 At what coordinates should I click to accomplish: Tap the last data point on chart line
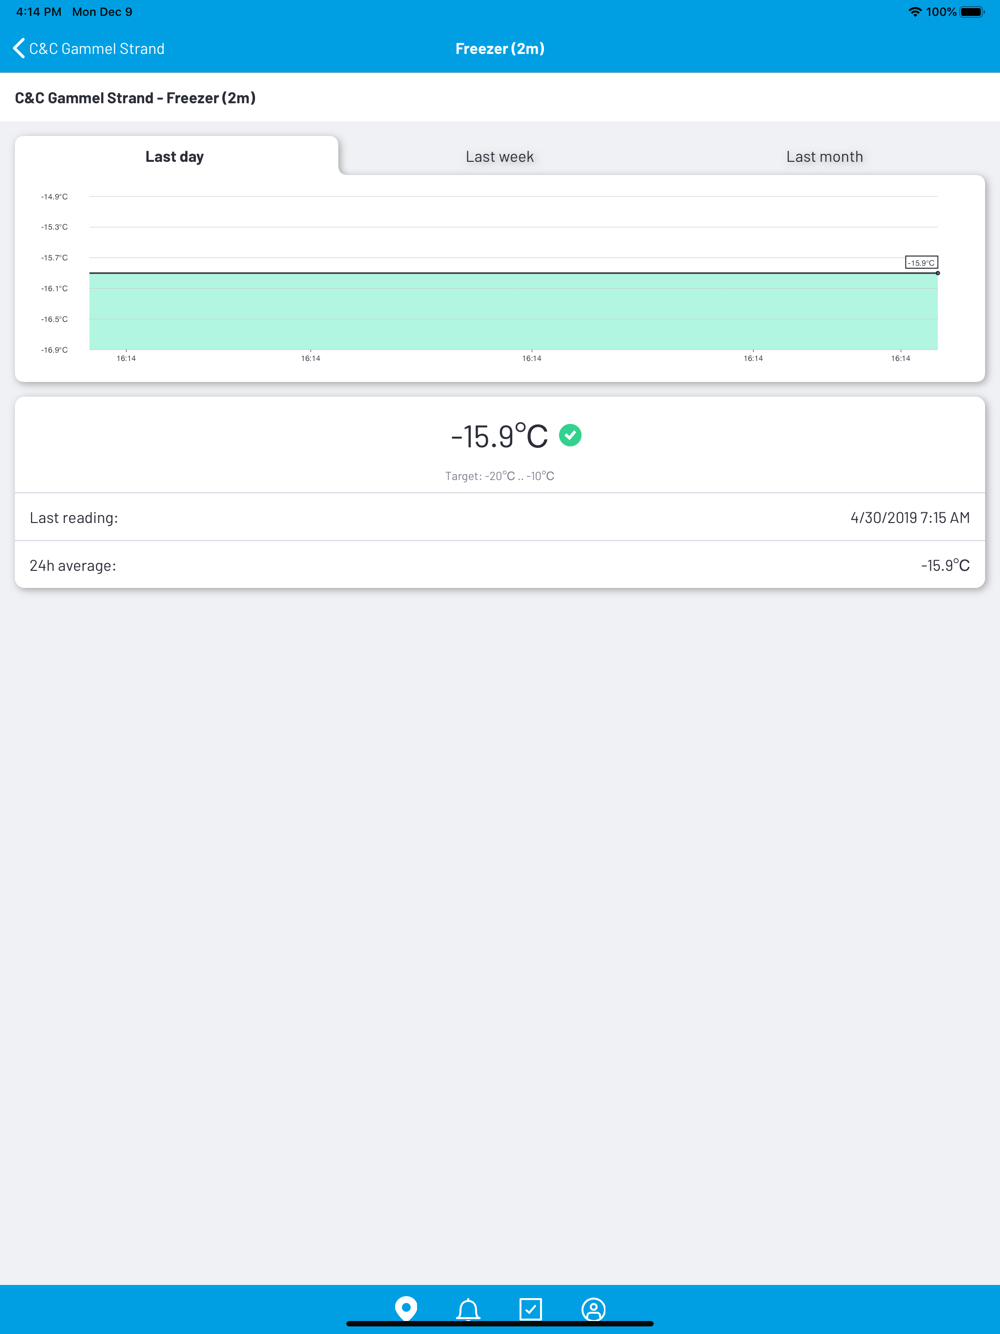click(938, 273)
